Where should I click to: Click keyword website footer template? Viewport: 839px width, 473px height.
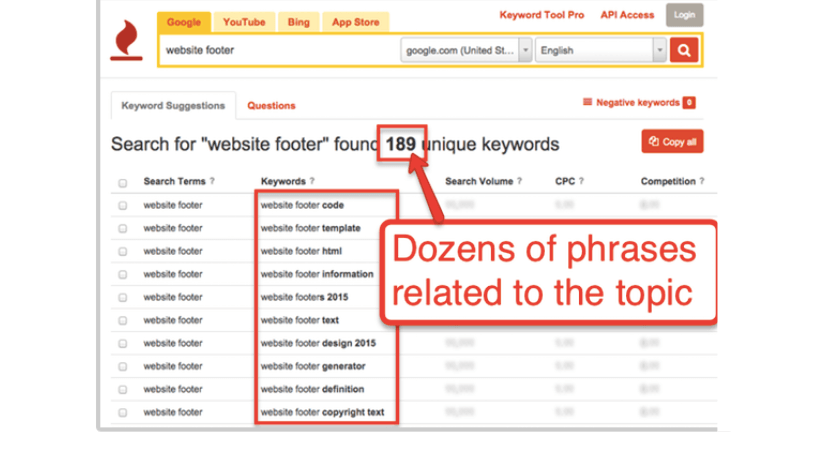(x=310, y=228)
